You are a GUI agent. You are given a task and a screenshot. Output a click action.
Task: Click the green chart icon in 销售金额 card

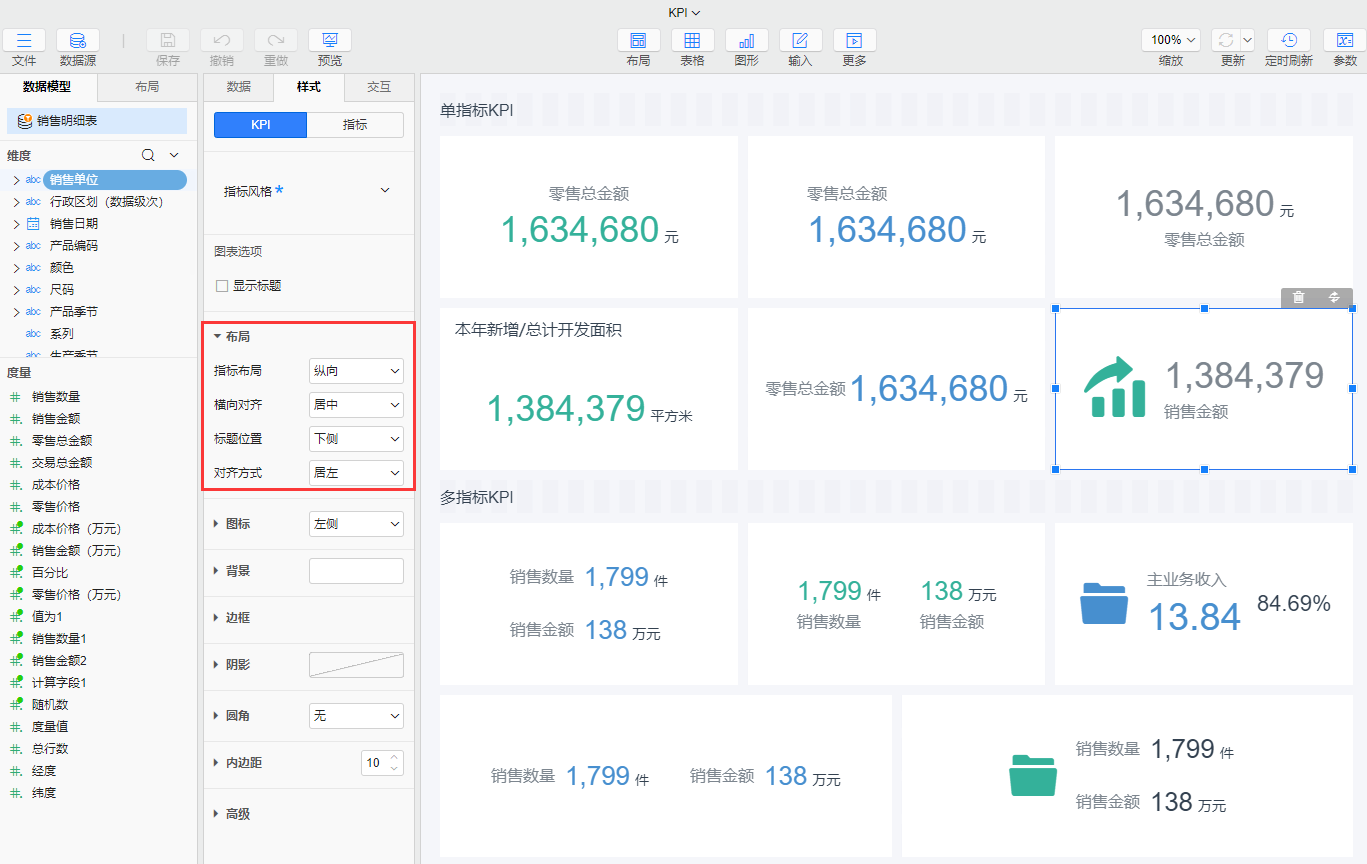1116,387
